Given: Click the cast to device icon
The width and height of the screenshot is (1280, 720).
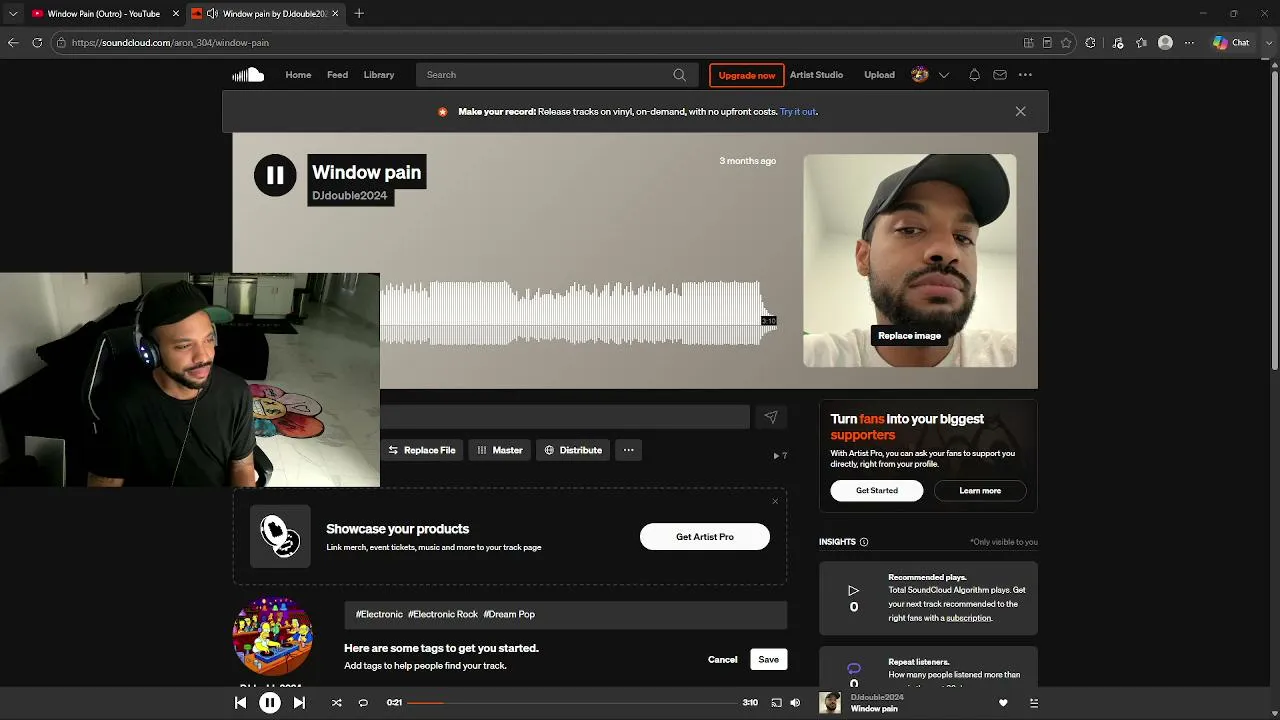Looking at the screenshot, I should point(776,703).
